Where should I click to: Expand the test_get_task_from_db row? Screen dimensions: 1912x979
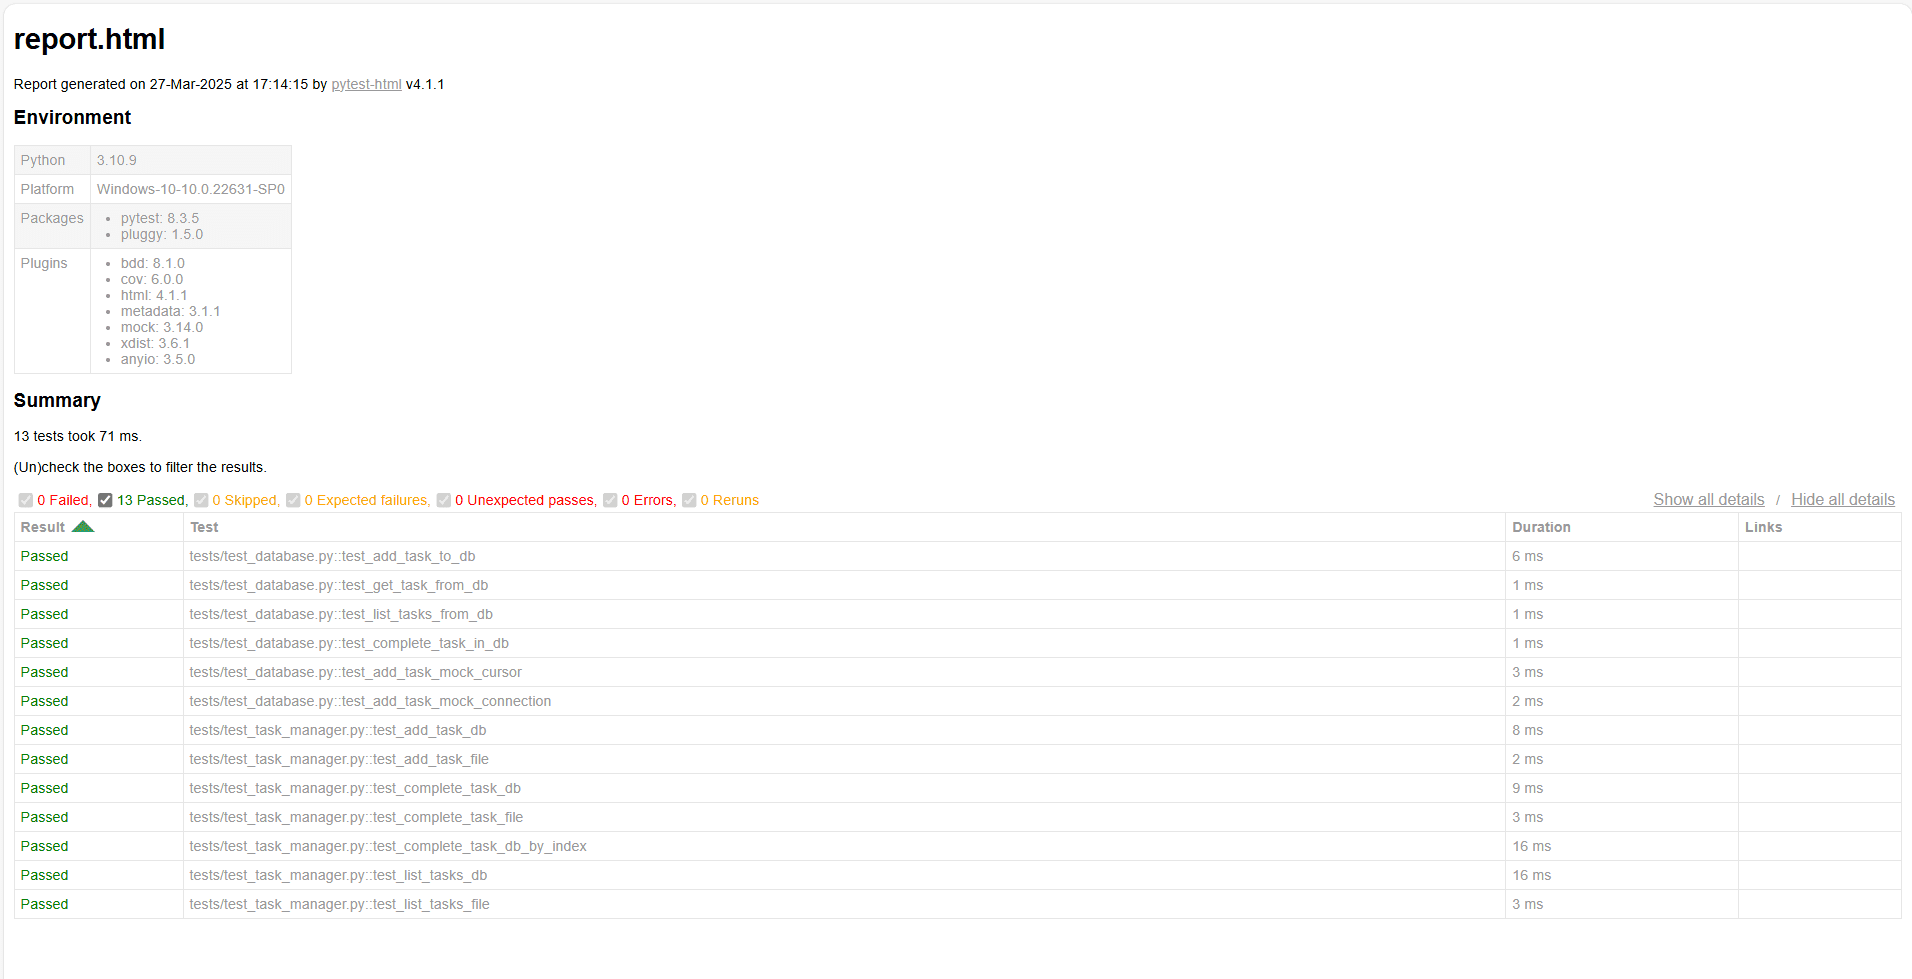point(339,585)
